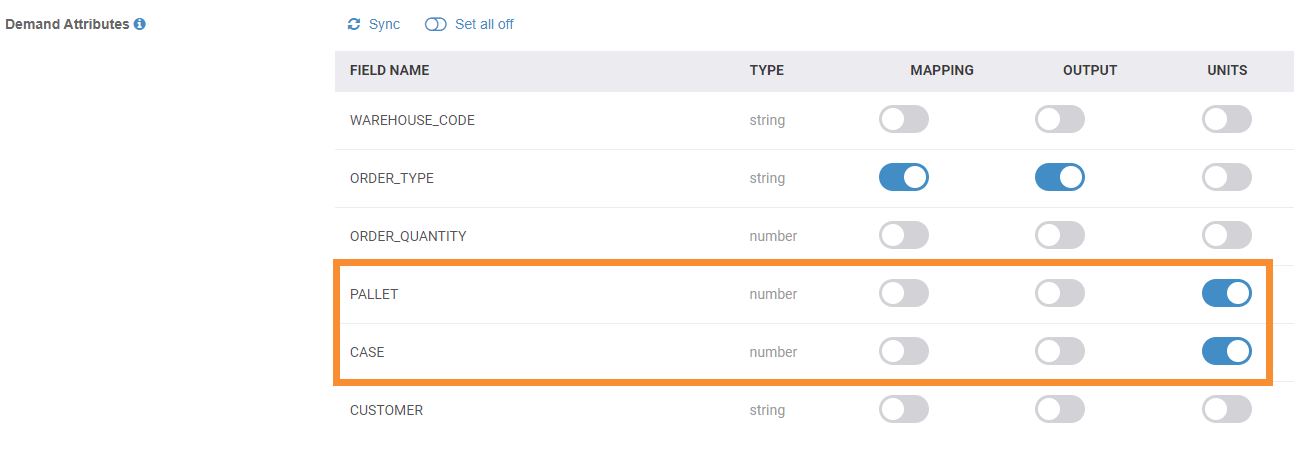Viewport: 1298px width, 453px height.
Task: Disable mapping toggle for ORDER_TYPE
Action: (903, 178)
